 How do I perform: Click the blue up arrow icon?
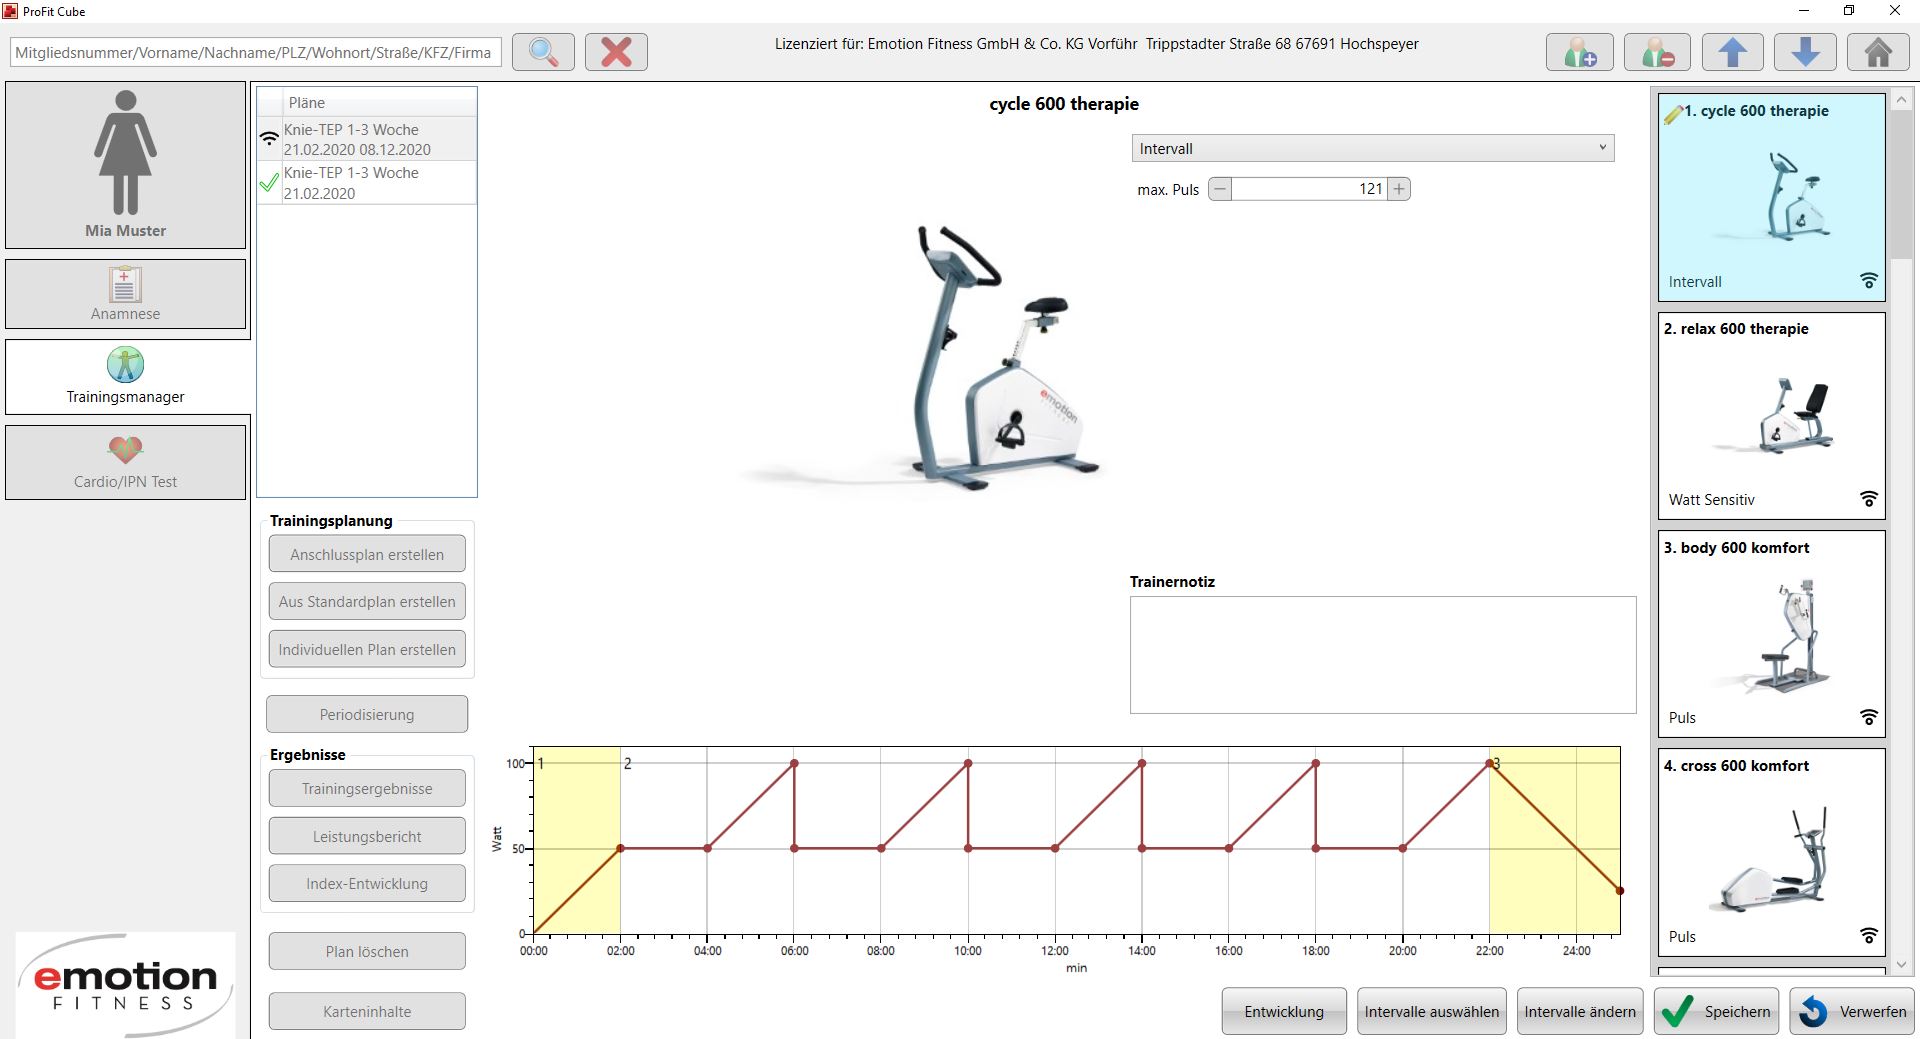(1732, 52)
